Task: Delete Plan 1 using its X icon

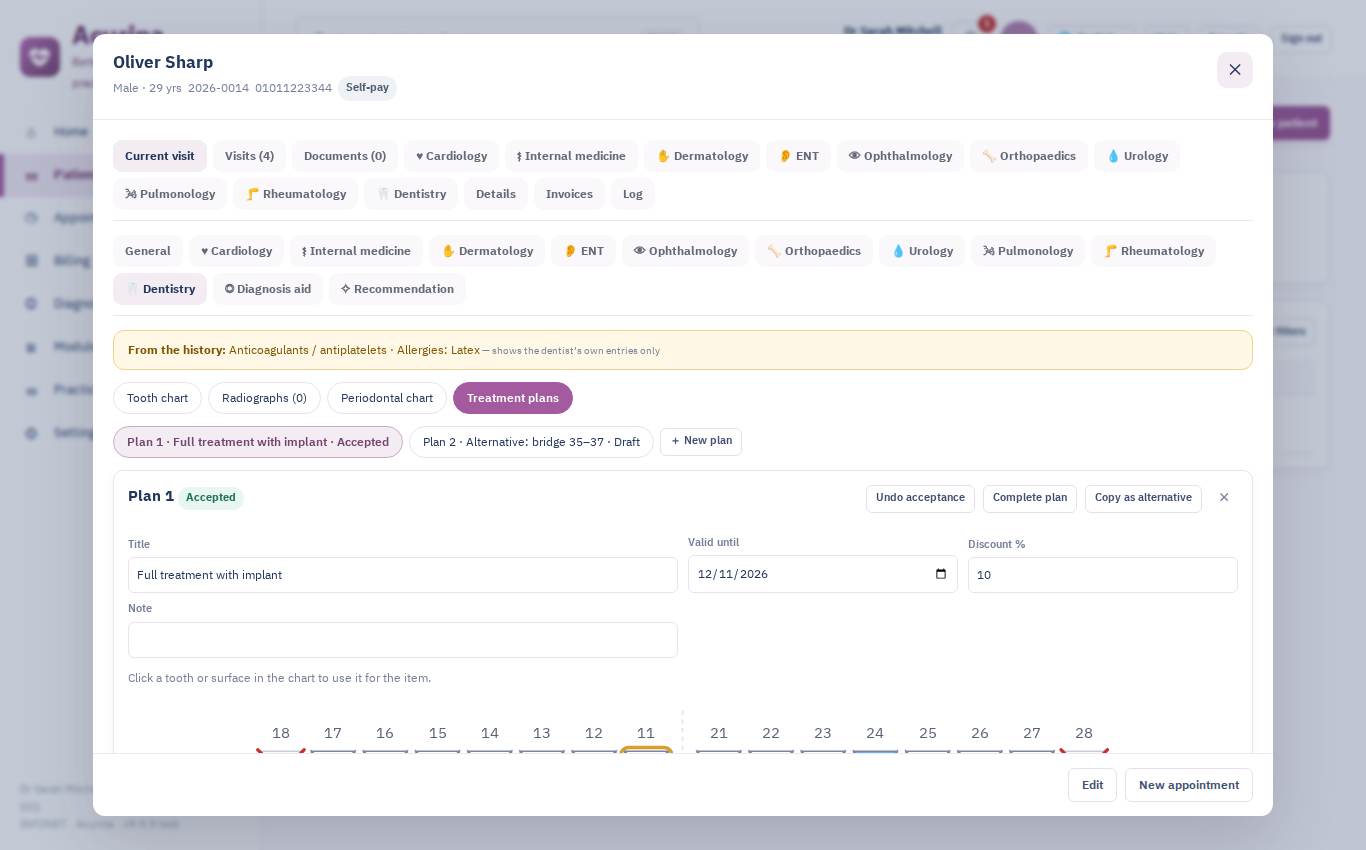Action: (x=1224, y=497)
